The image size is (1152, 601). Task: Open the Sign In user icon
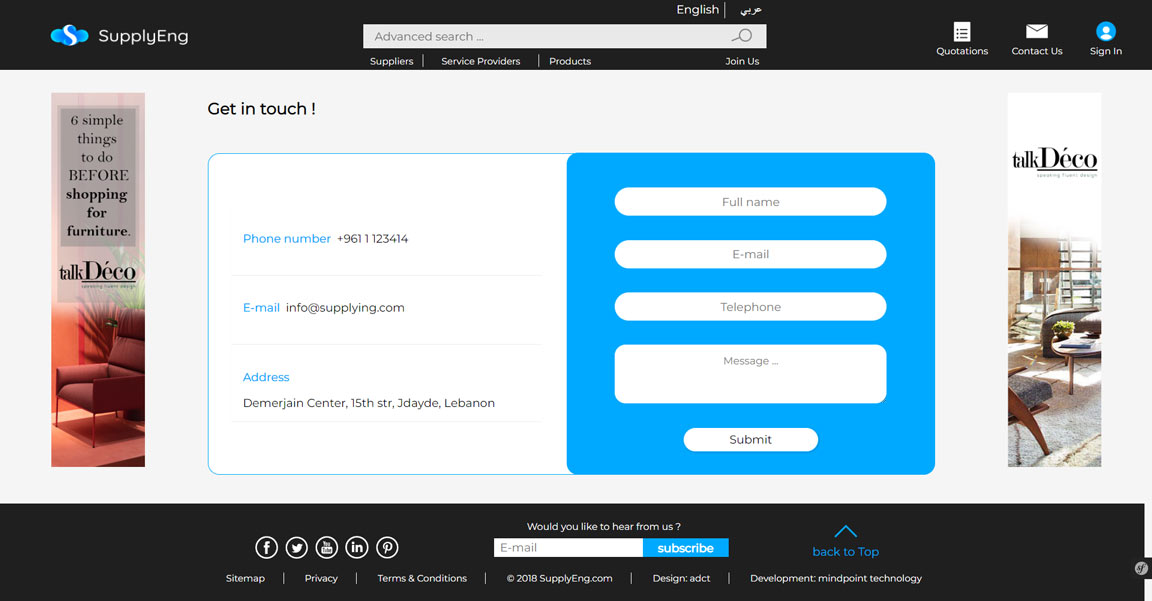1105,32
